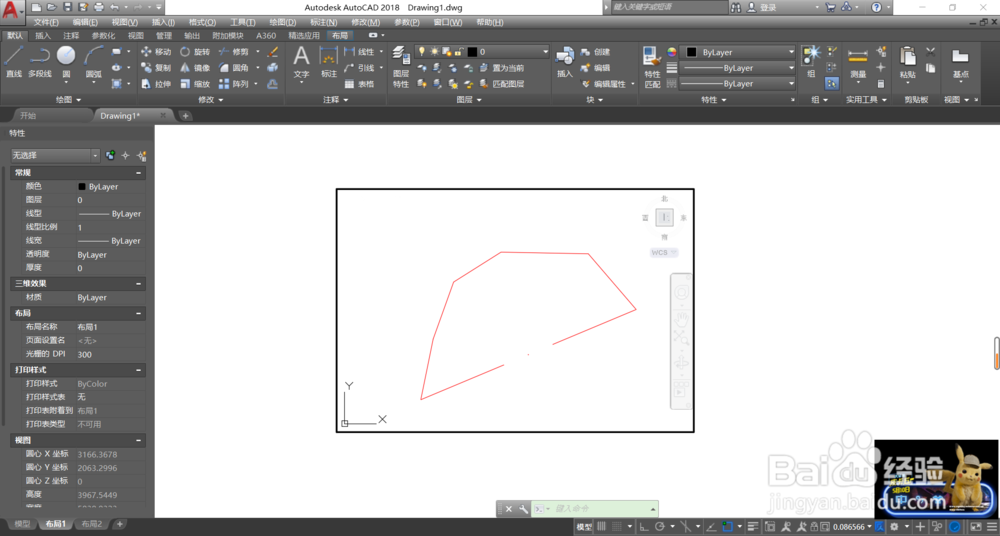This screenshot has width=1000, height=536.
Task: Select the 文字 text tool
Action: click(301, 62)
